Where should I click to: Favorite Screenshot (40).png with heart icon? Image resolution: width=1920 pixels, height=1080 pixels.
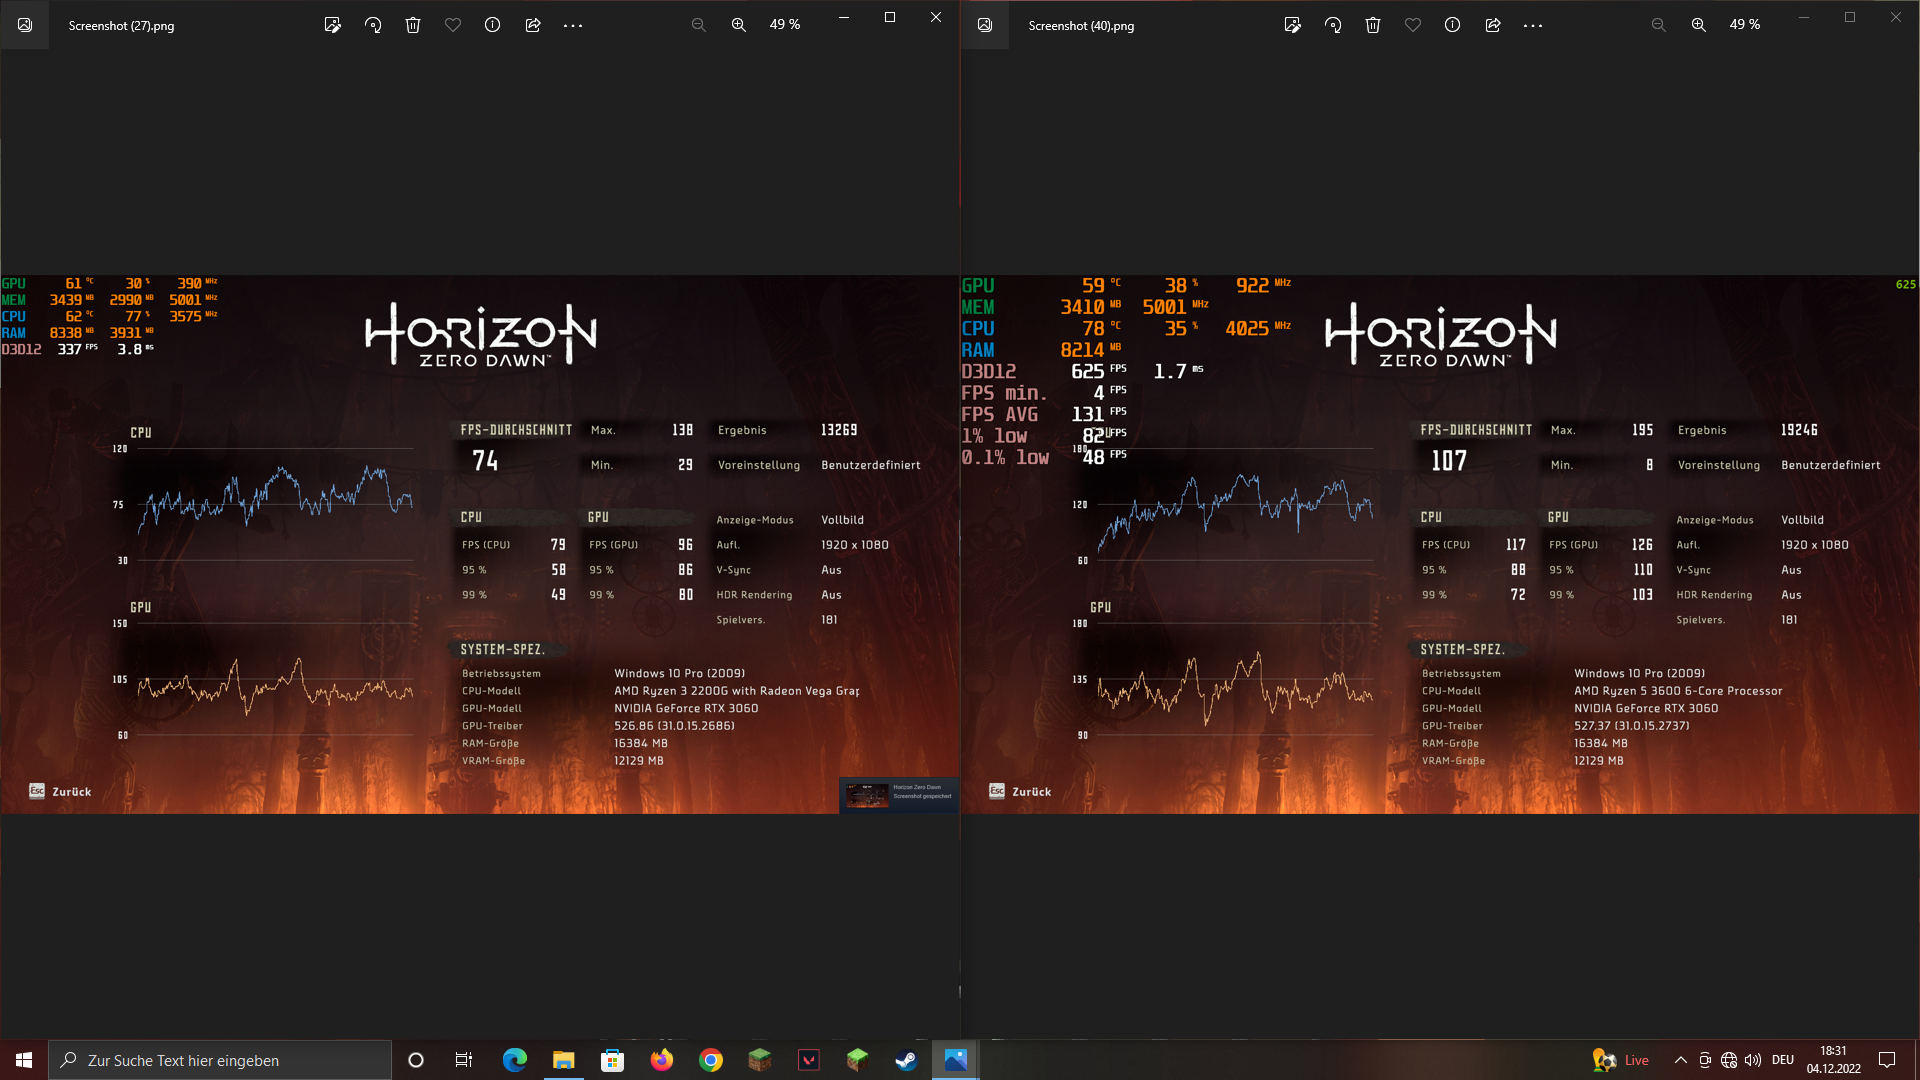1413,25
